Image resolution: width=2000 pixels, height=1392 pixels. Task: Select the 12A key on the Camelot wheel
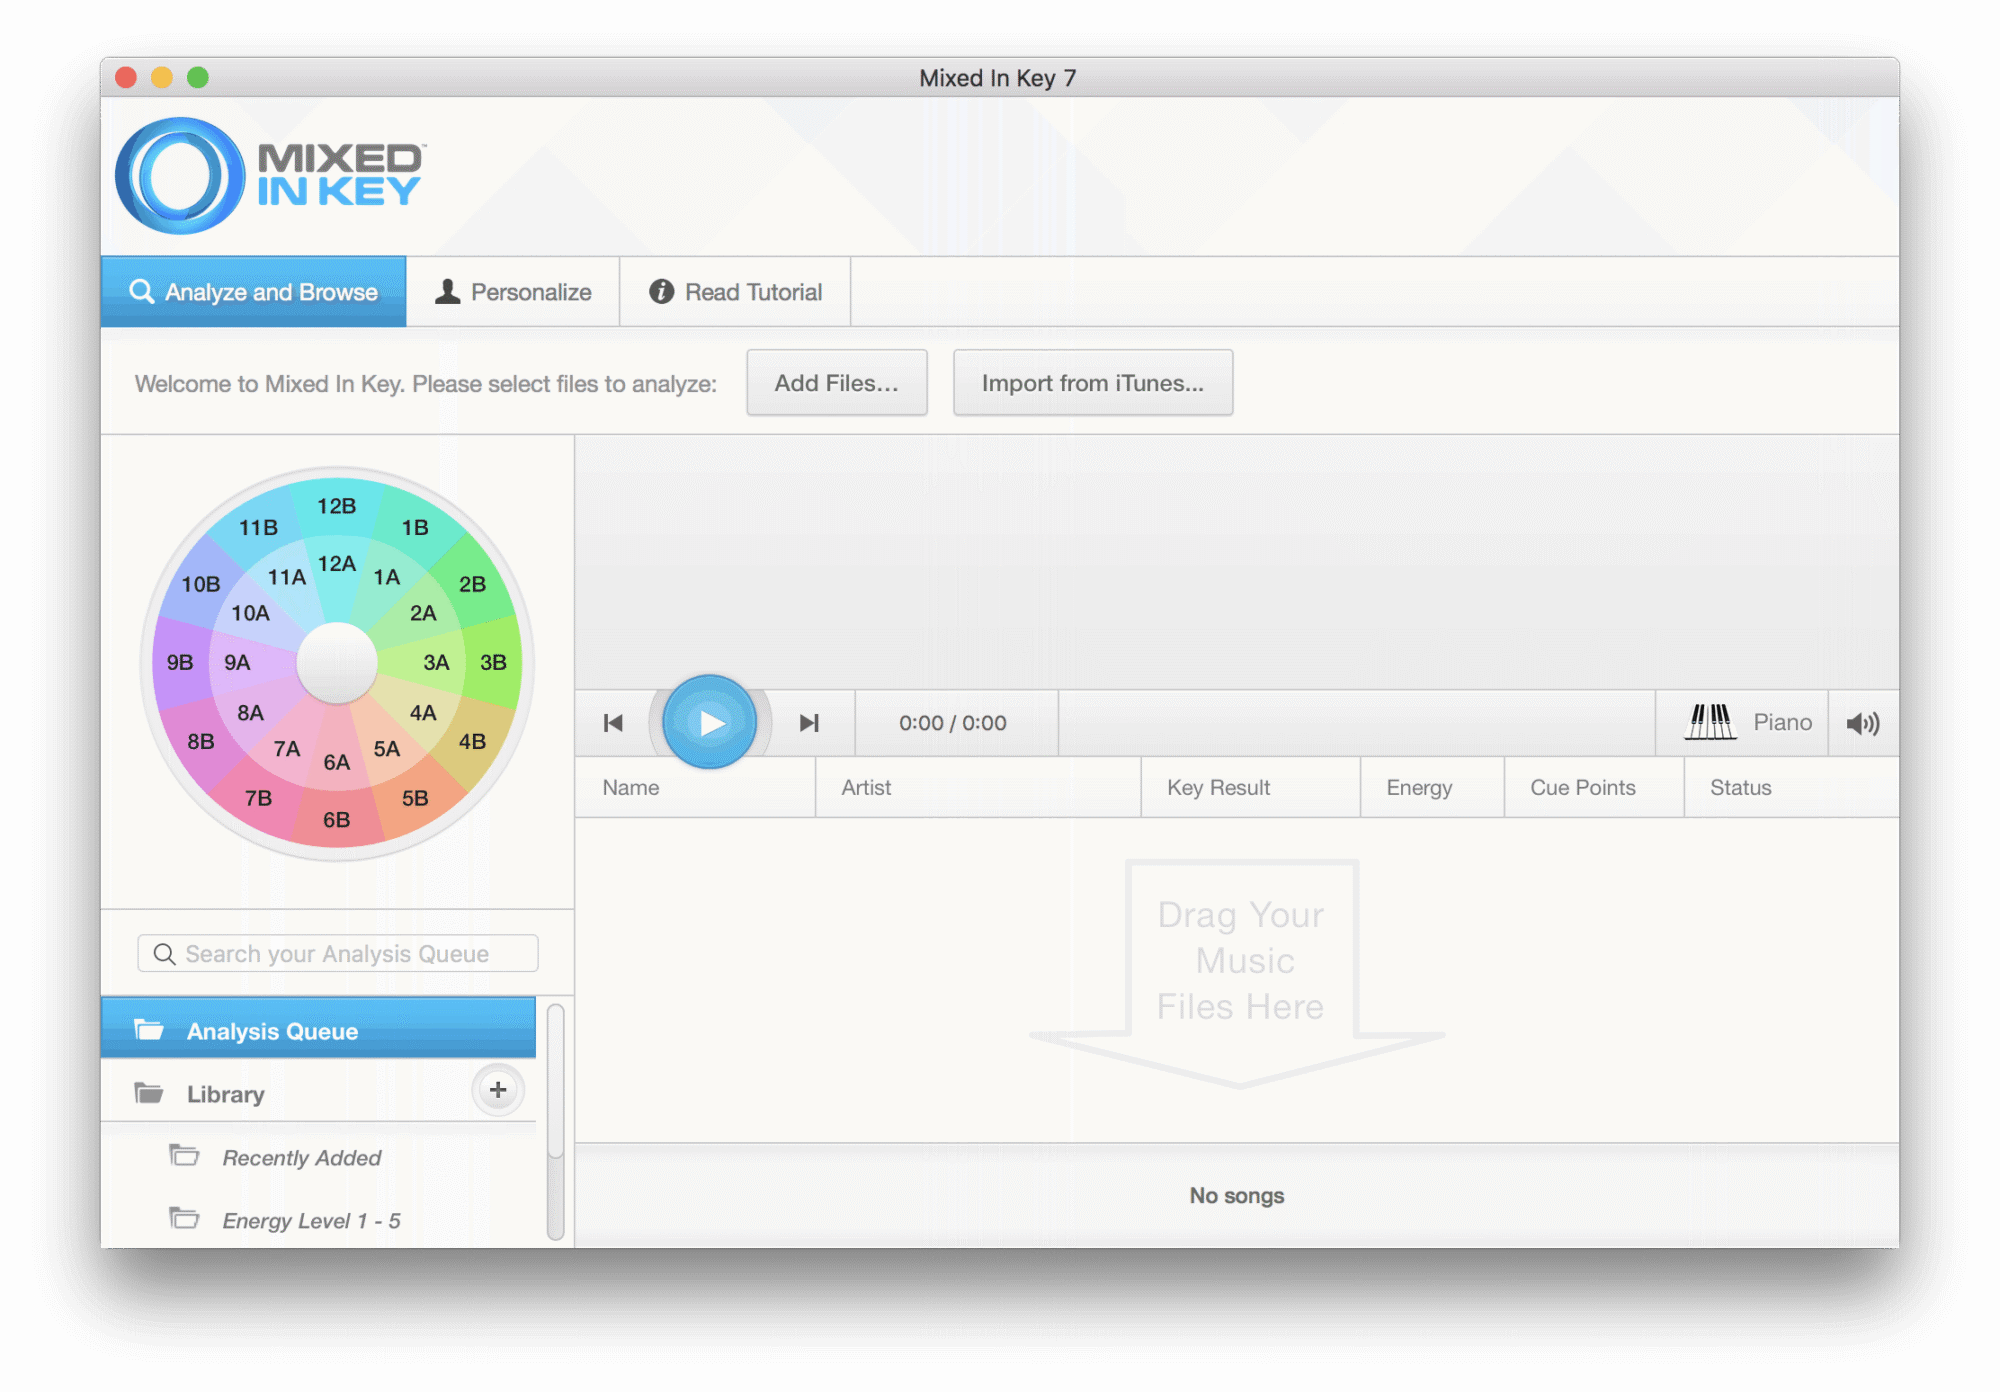click(337, 564)
